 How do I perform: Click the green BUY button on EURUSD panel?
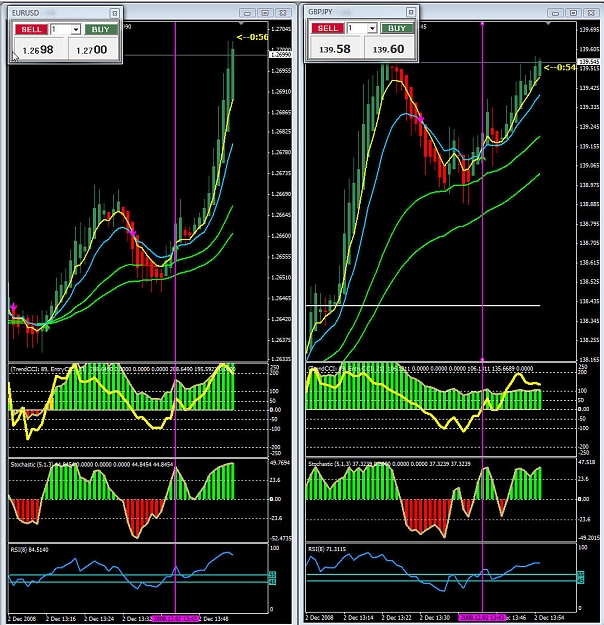100,29
